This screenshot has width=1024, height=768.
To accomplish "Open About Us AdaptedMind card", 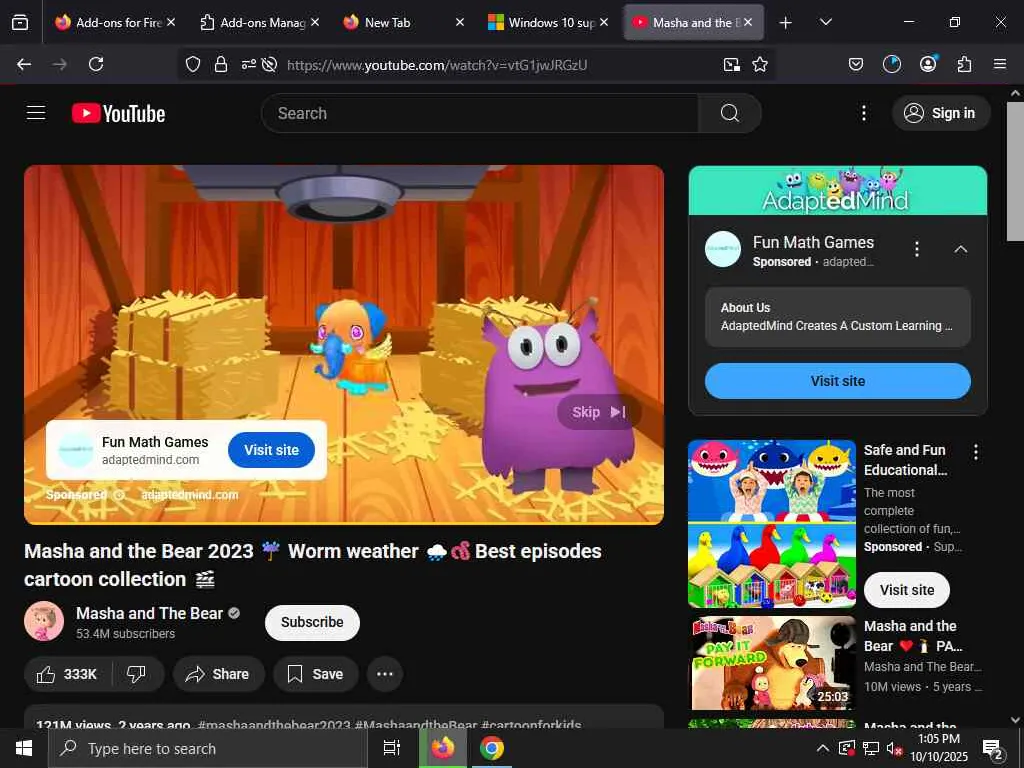I will 837,317.
